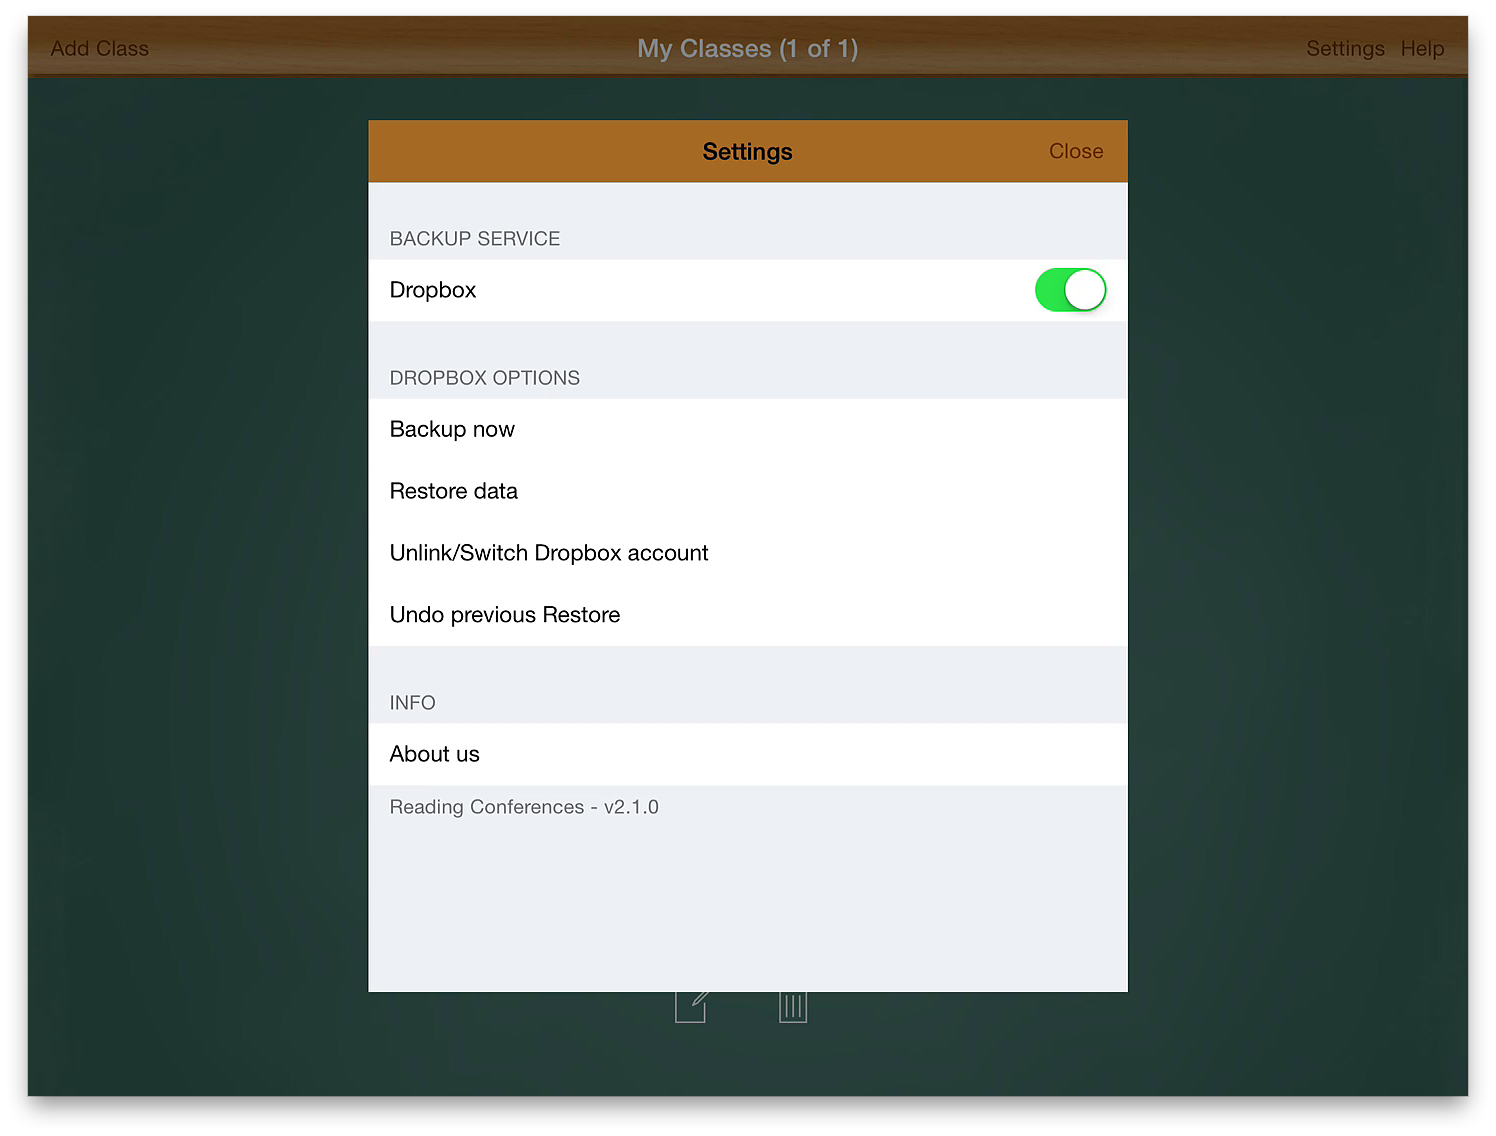Tap Backup now option
The image size is (1496, 1136).
(747, 429)
